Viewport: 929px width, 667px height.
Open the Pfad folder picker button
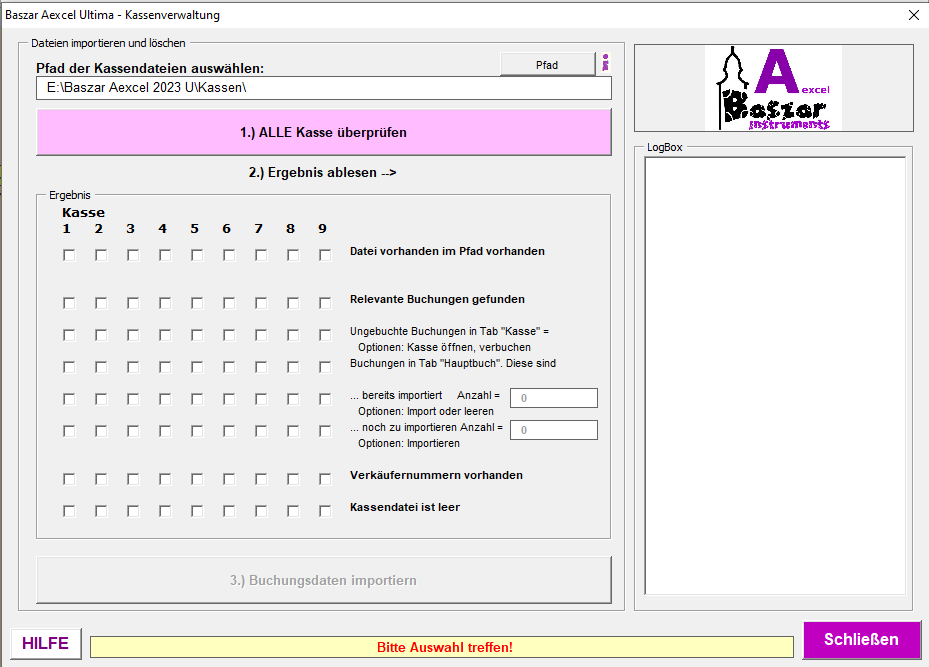click(x=547, y=65)
